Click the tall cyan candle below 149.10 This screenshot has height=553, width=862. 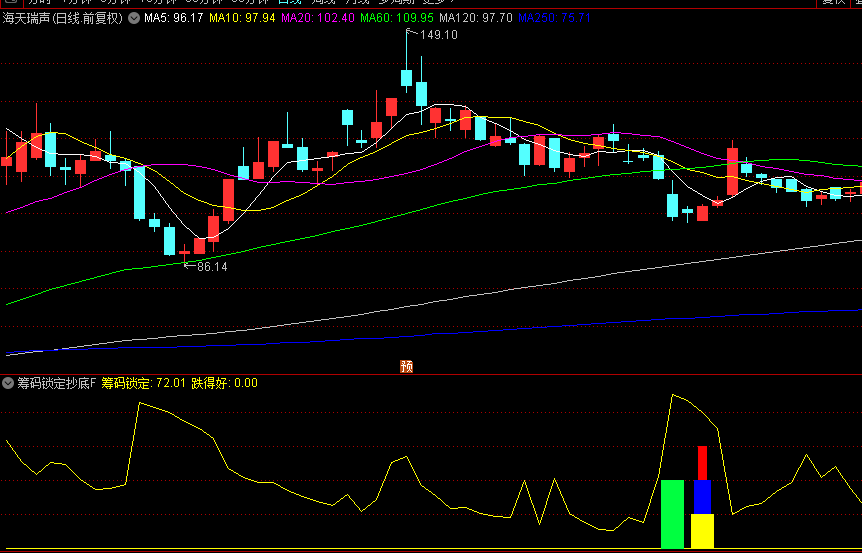pos(407,78)
